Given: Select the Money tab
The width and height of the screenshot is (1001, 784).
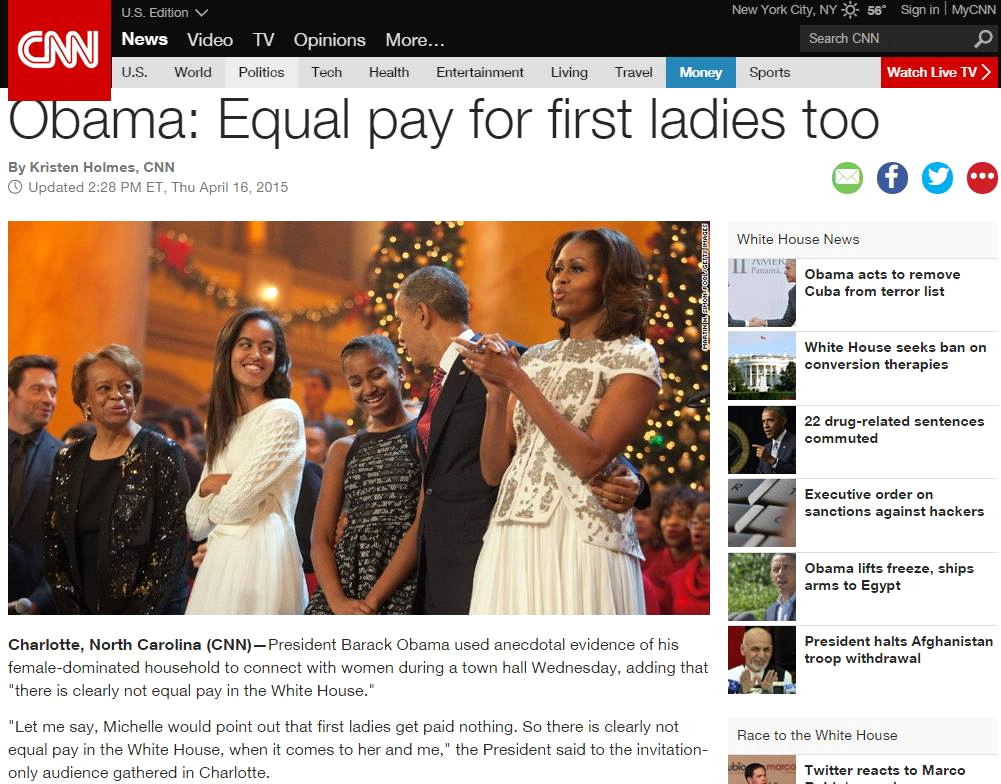Looking at the screenshot, I should coord(700,72).
